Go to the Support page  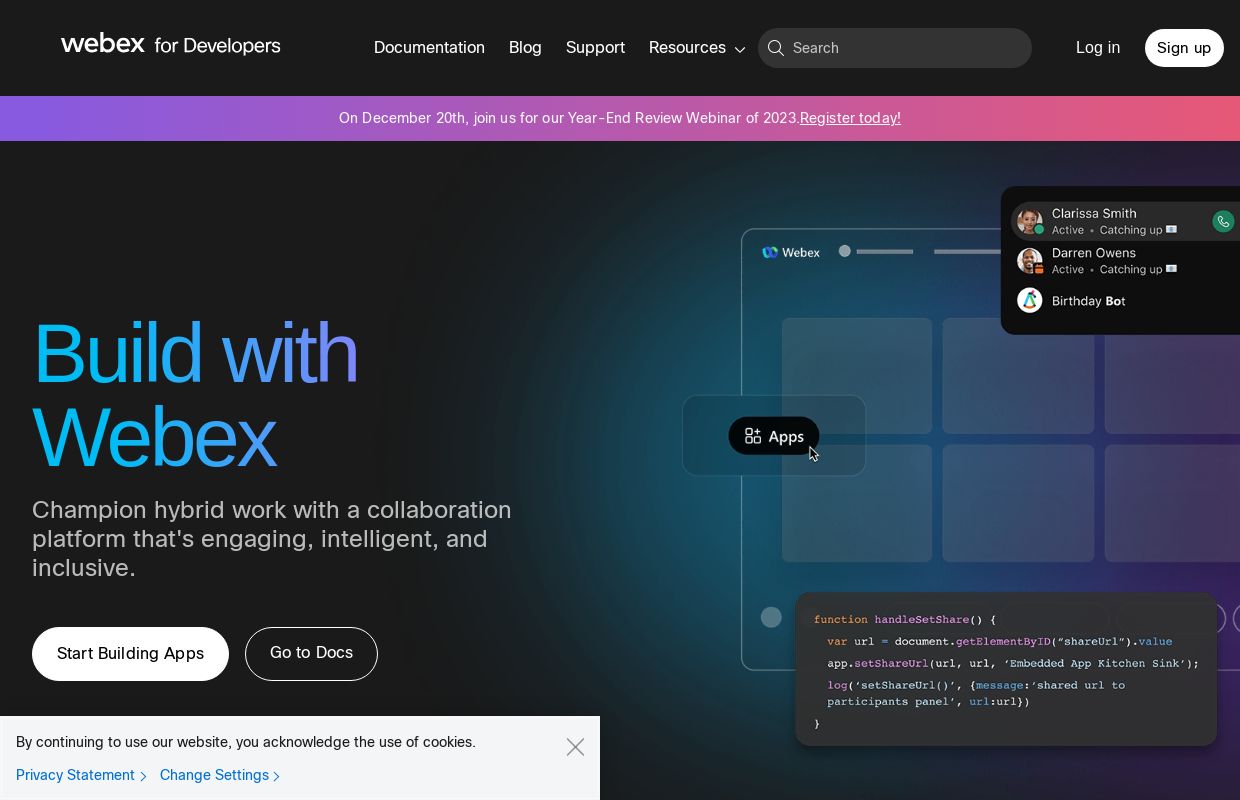(595, 48)
